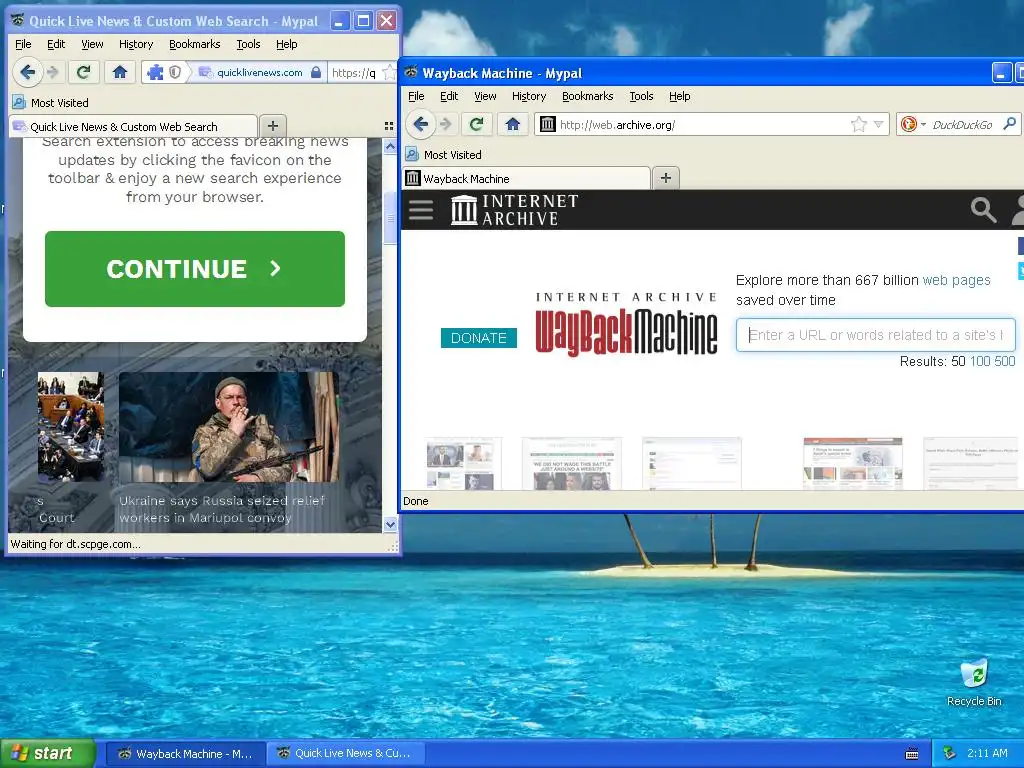Click Wayback URL search input field
The width and height of the screenshot is (1024, 768).
876,335
